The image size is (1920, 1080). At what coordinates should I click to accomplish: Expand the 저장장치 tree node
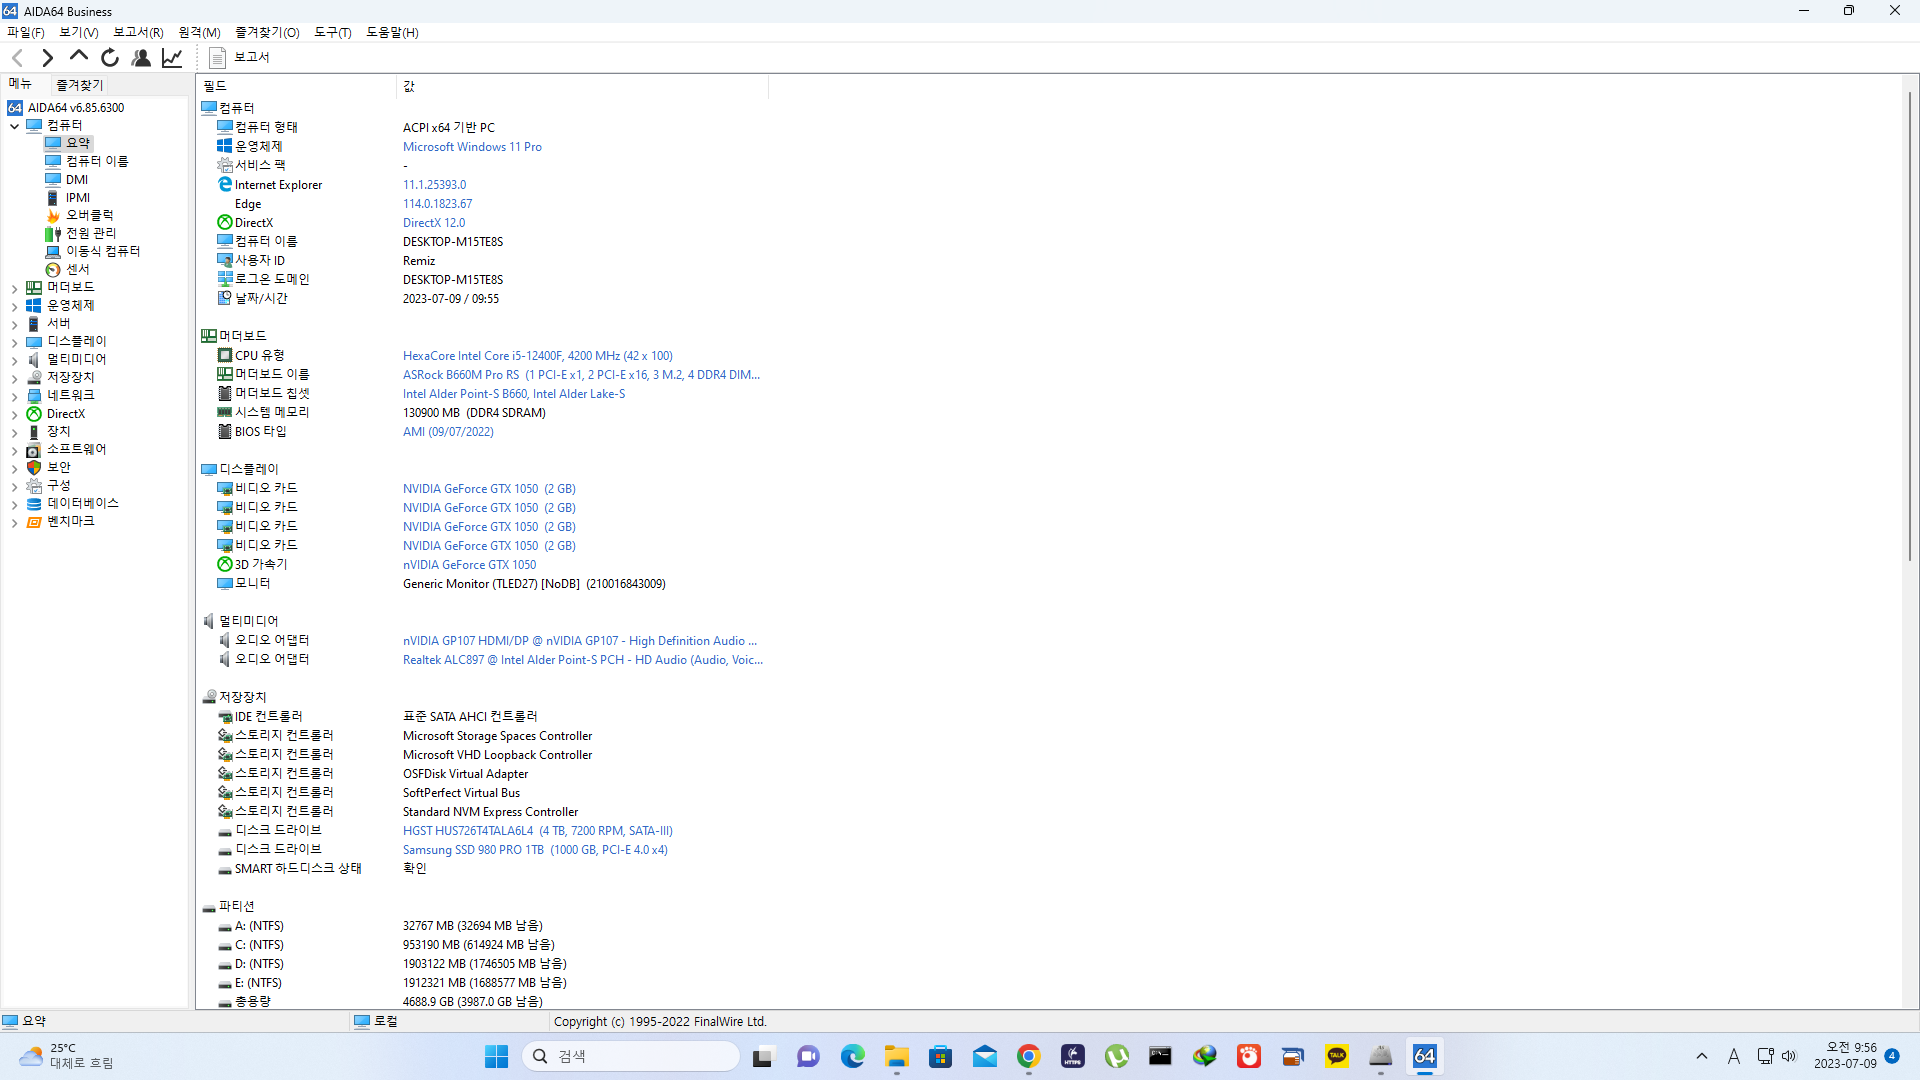[14, 378]
